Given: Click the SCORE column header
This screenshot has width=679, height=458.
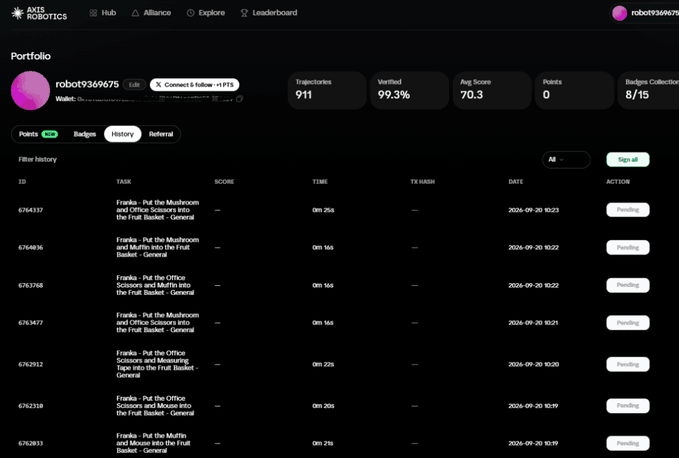Looking at the screenshot, I should coord(224,182).
